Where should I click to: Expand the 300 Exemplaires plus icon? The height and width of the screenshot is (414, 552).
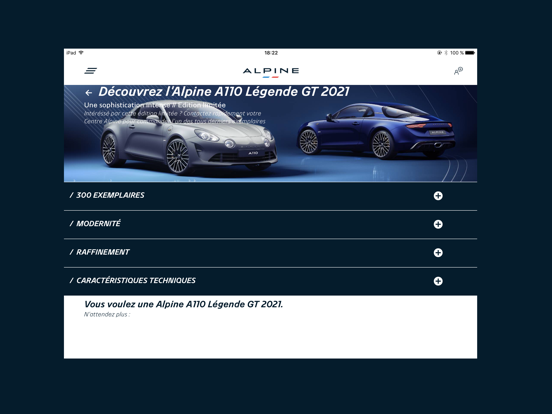pos(438,196)
